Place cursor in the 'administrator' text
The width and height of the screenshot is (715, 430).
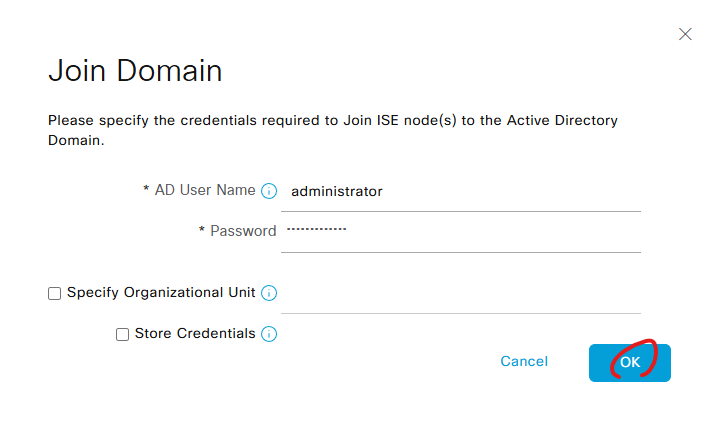(x=336, y=191)
